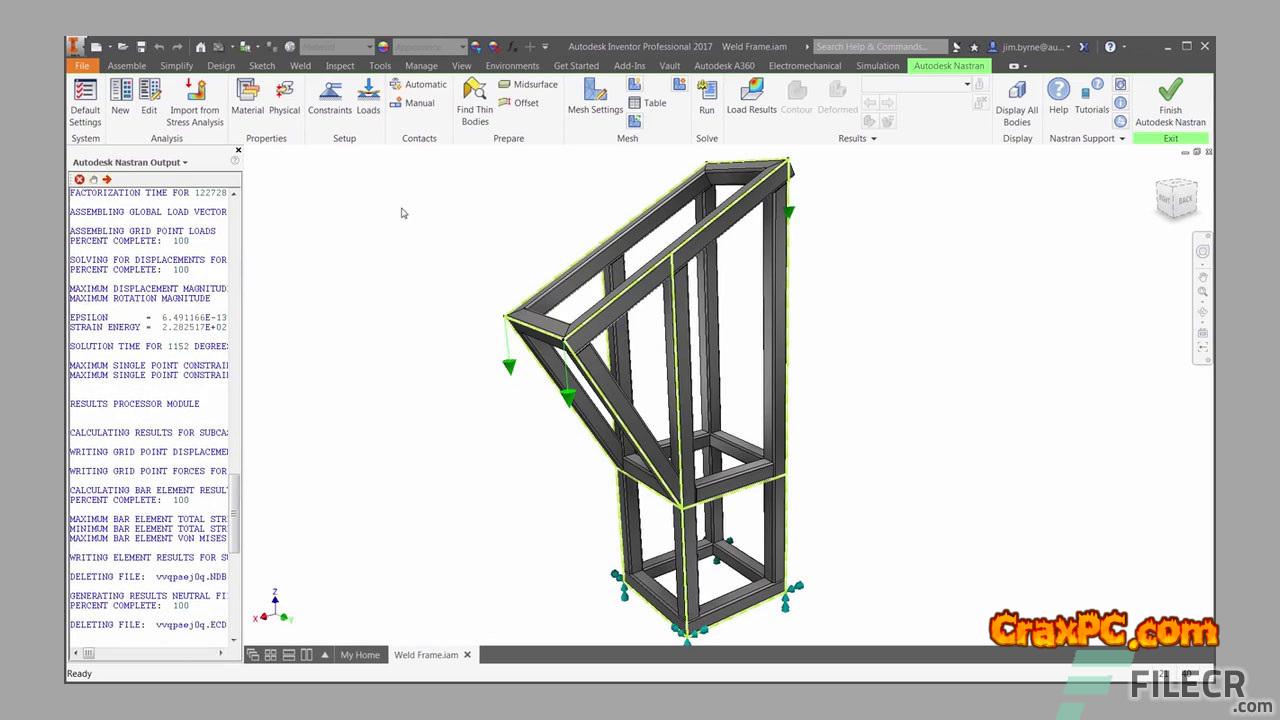Click Finish Autodesk Nastran button
Viewport: 1280px width, 720px height.
coord(1170,102)
